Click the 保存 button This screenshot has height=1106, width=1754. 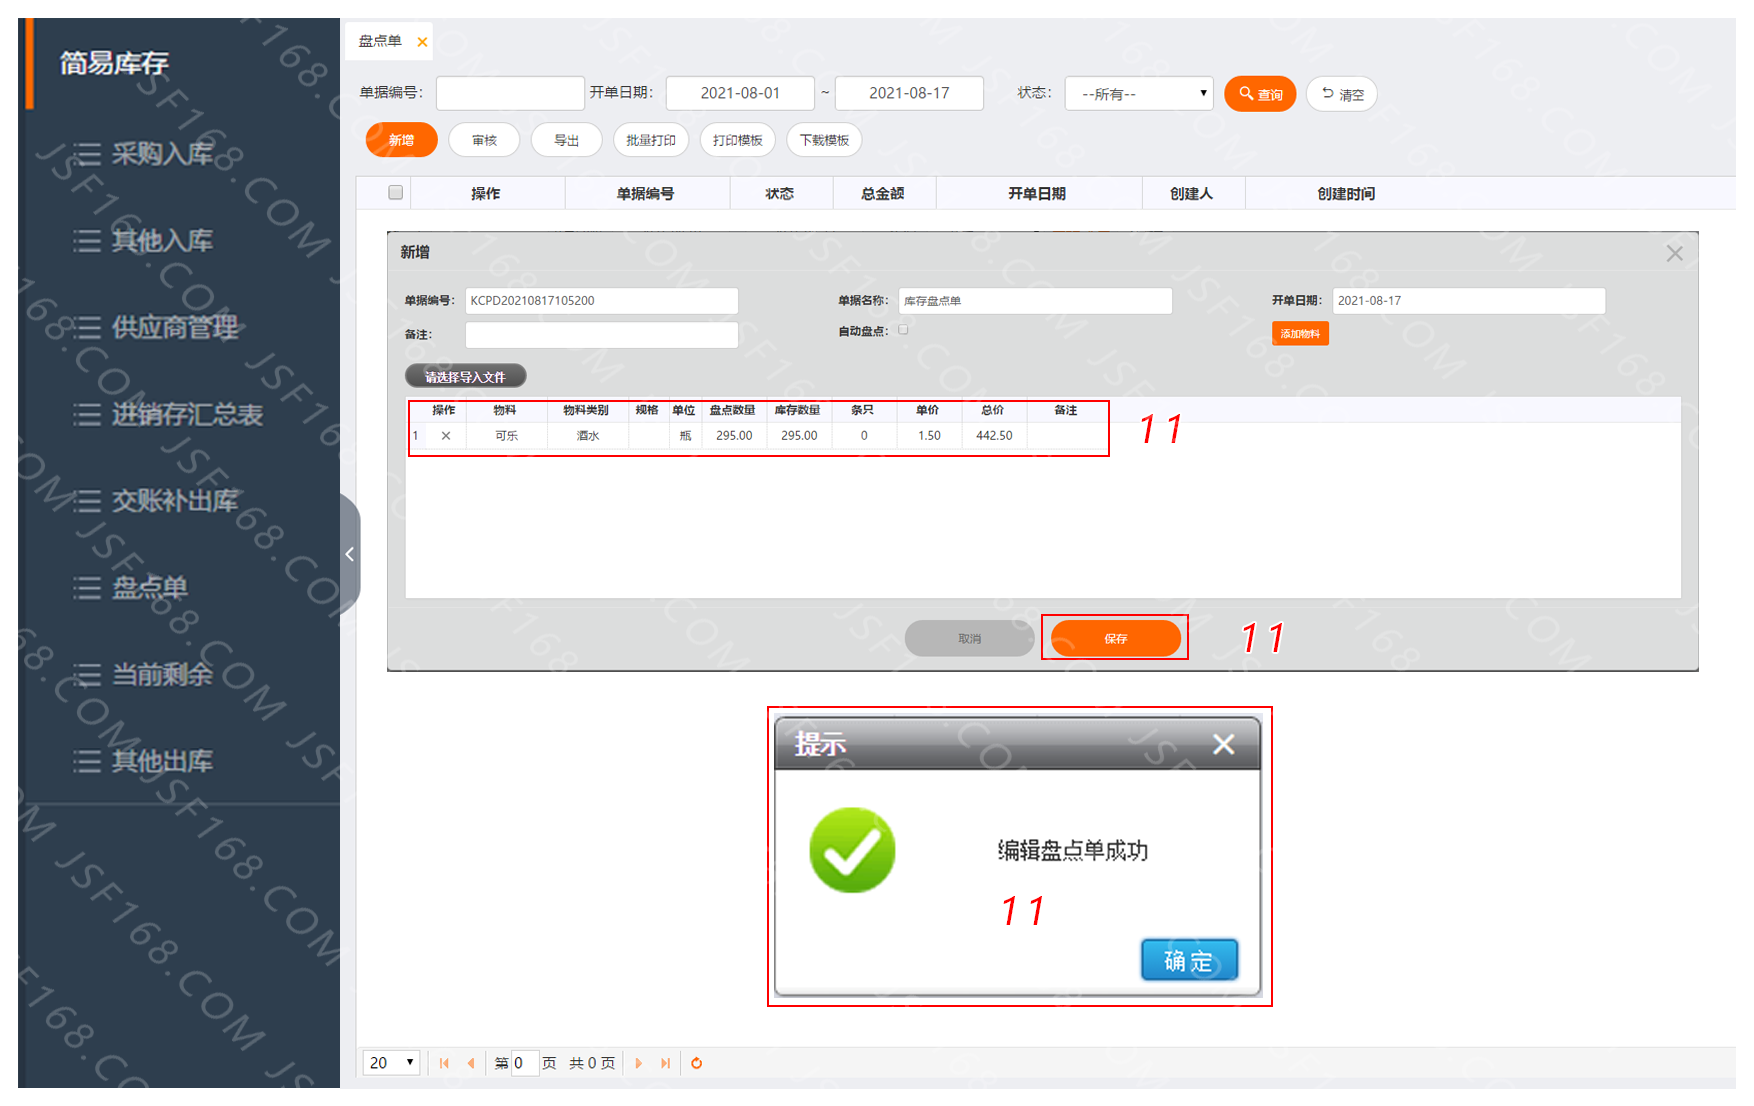tap(1116, 638)
